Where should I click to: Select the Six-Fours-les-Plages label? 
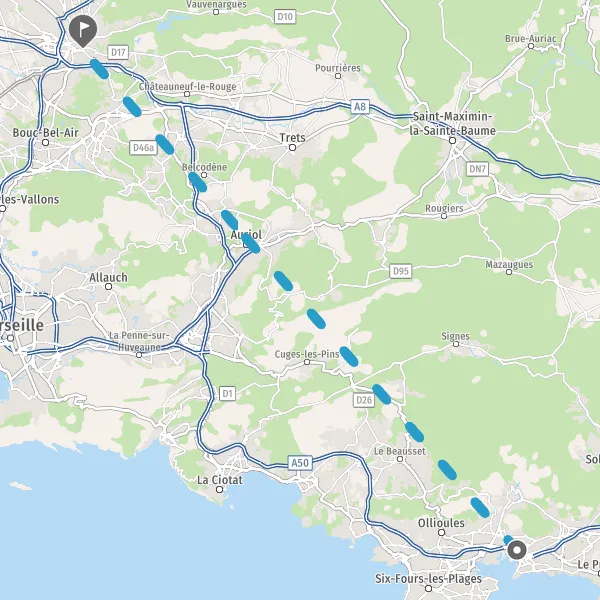(x=428, y=579)
